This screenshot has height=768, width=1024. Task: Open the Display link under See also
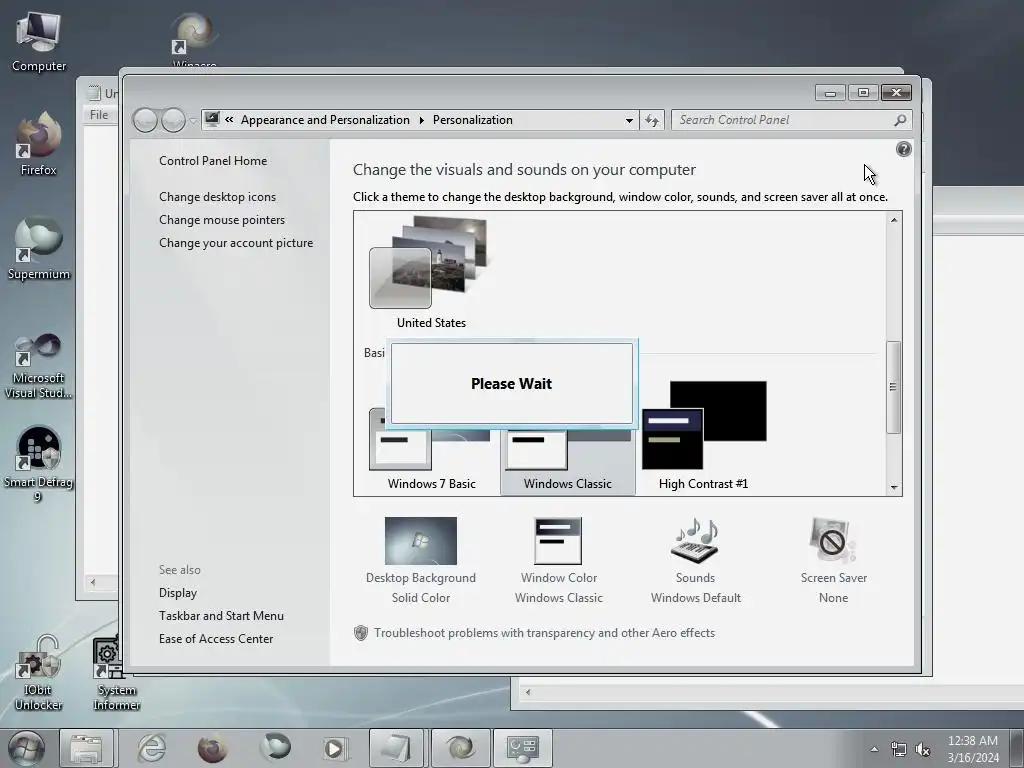click(x=178, y=592)
